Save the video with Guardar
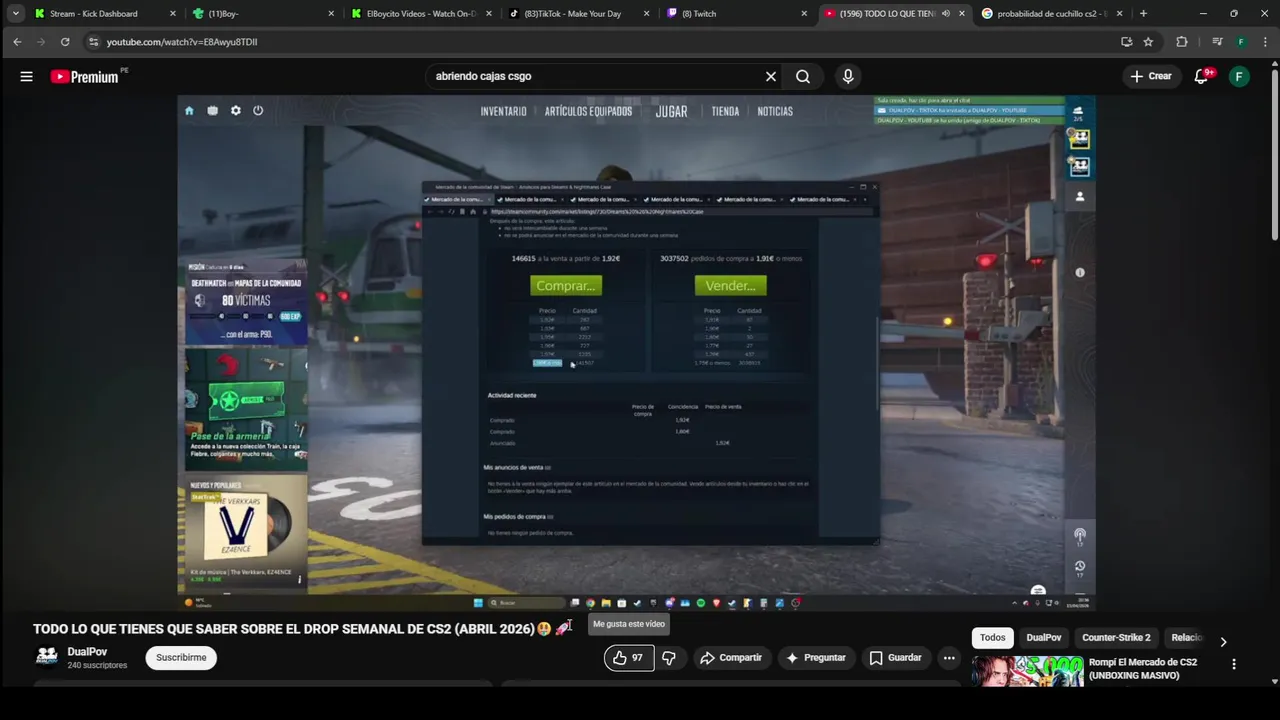Viewport: 1280px width, 720px height. pyautogui.click(x=895, y=658)
